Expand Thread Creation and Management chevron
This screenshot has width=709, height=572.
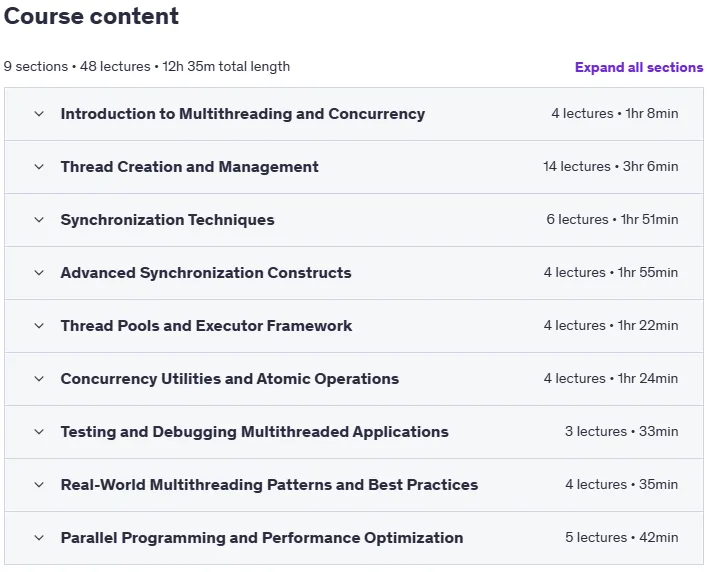[x=39, y=167]
